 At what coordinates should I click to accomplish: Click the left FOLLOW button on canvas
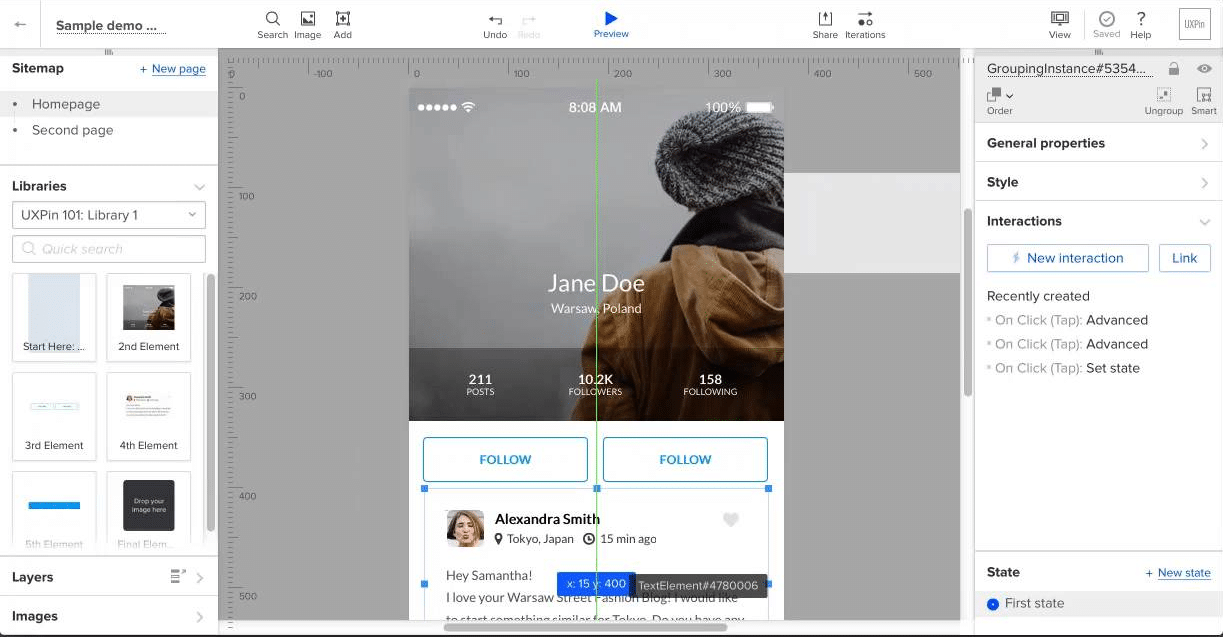[x=505, y=460]
